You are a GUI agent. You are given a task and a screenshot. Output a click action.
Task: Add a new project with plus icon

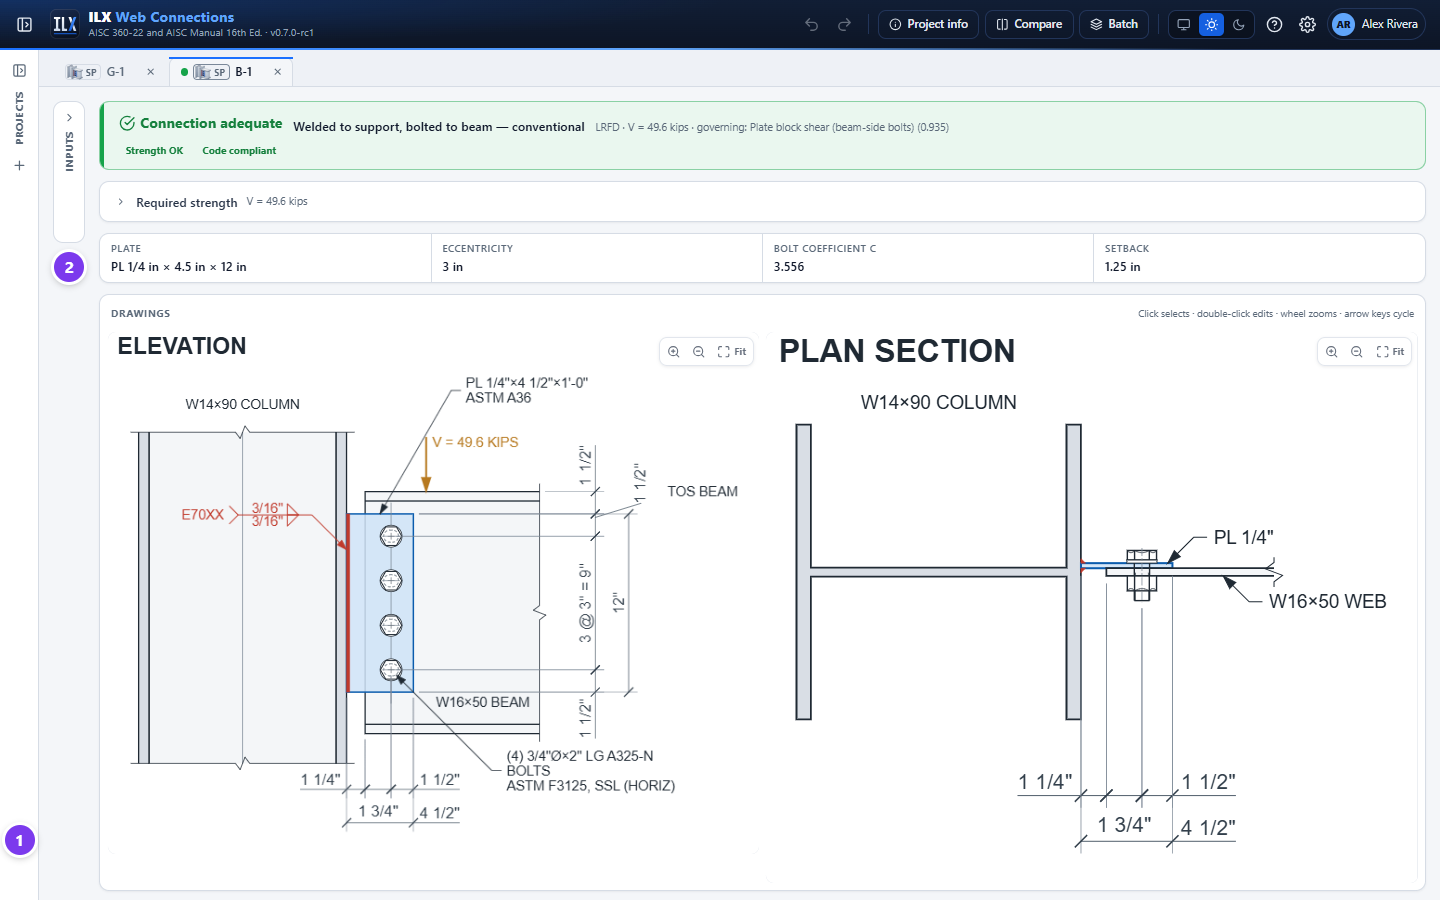(x=19, y=166)
